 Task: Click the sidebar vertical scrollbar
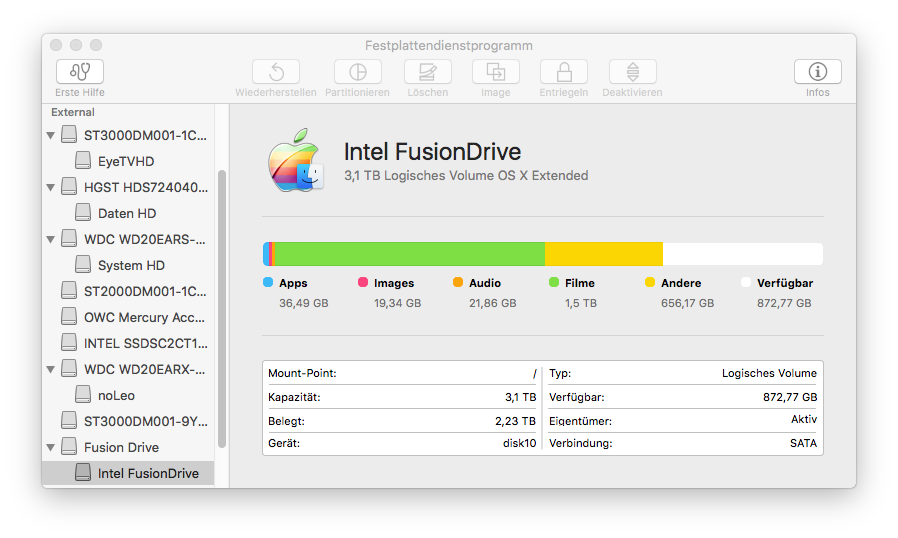[222, 309]
